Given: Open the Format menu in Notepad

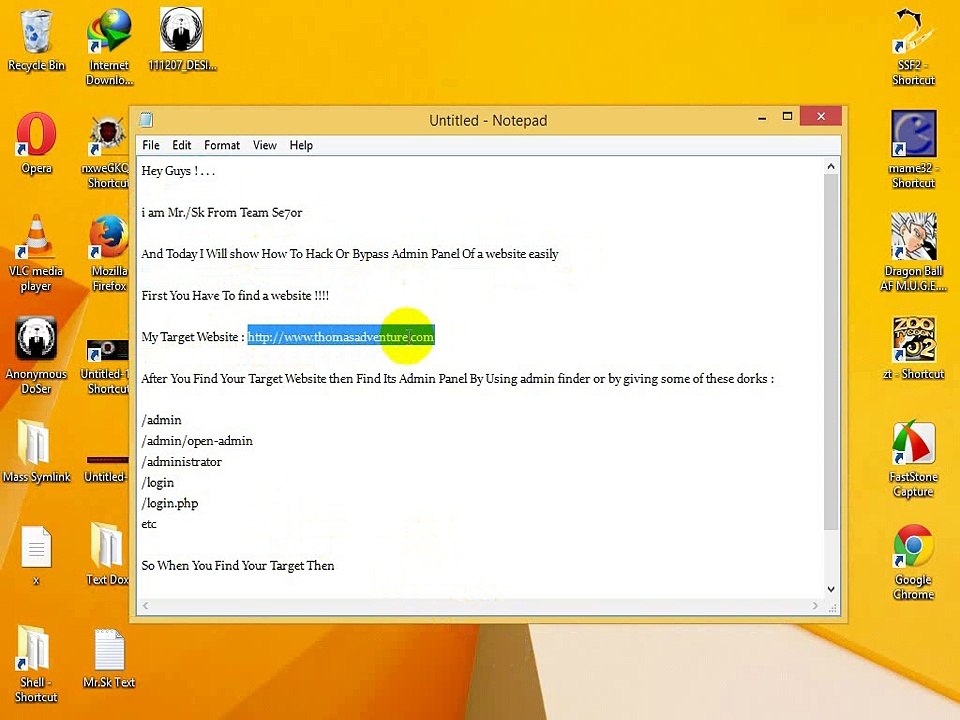Looking at the screenshot, I should (222, 145).
